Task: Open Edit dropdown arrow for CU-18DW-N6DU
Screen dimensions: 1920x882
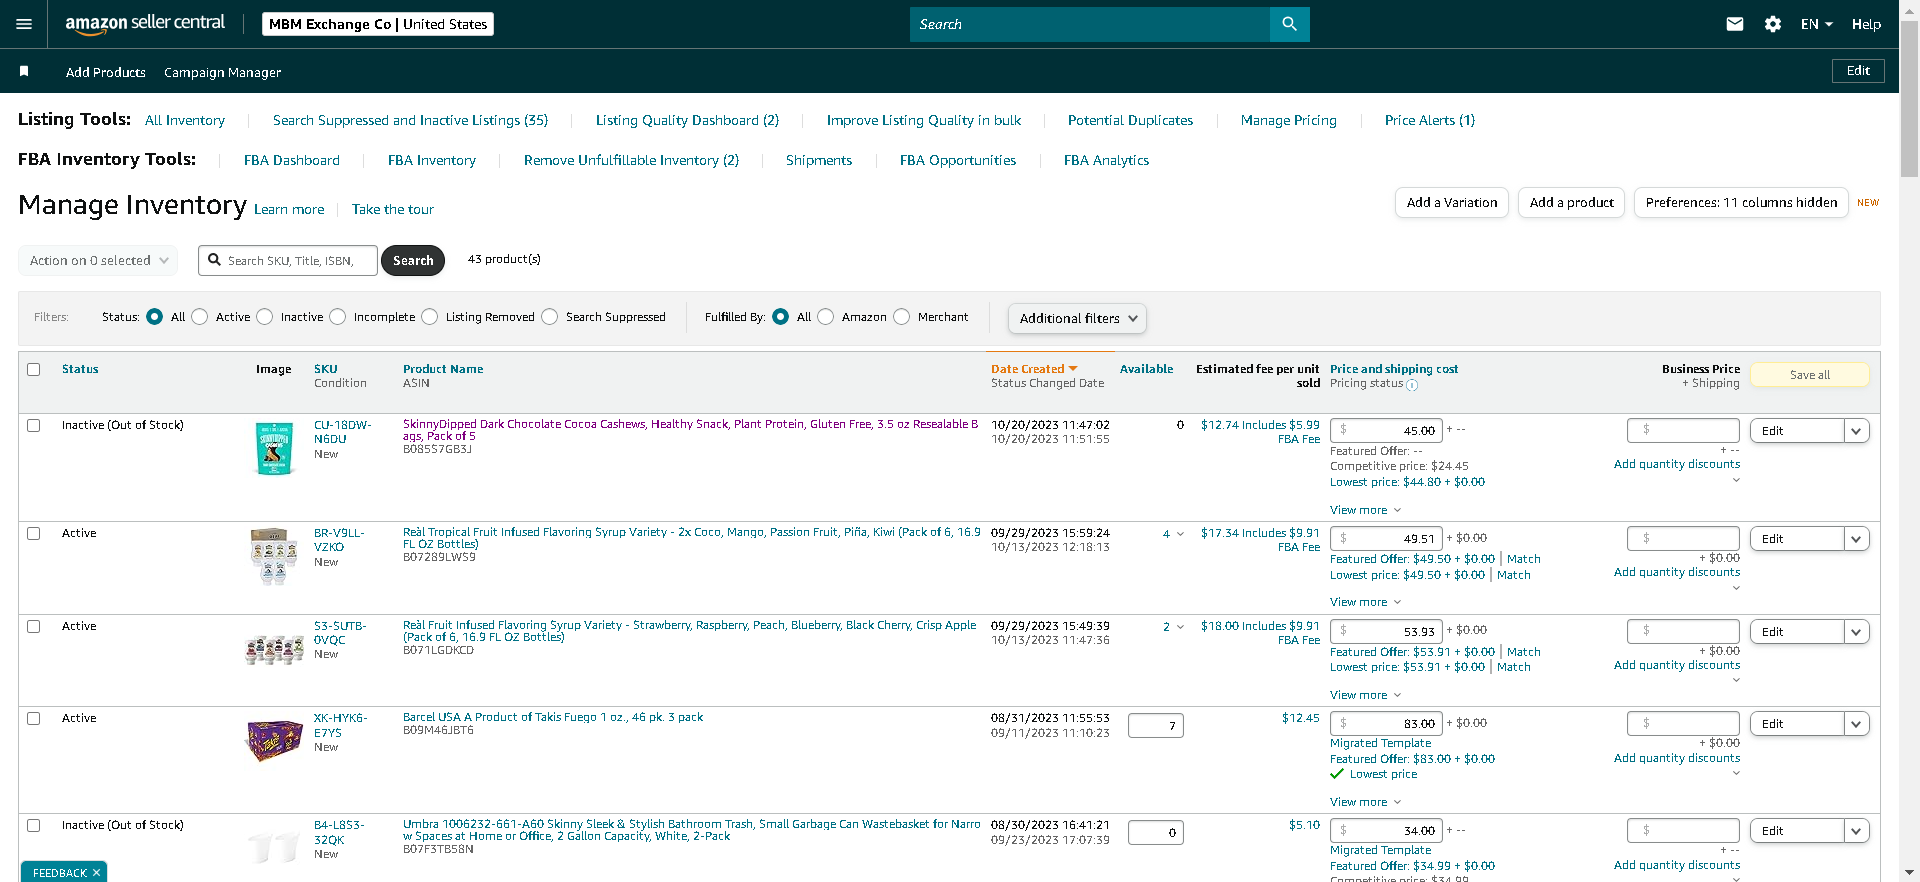Action: 1857,431
